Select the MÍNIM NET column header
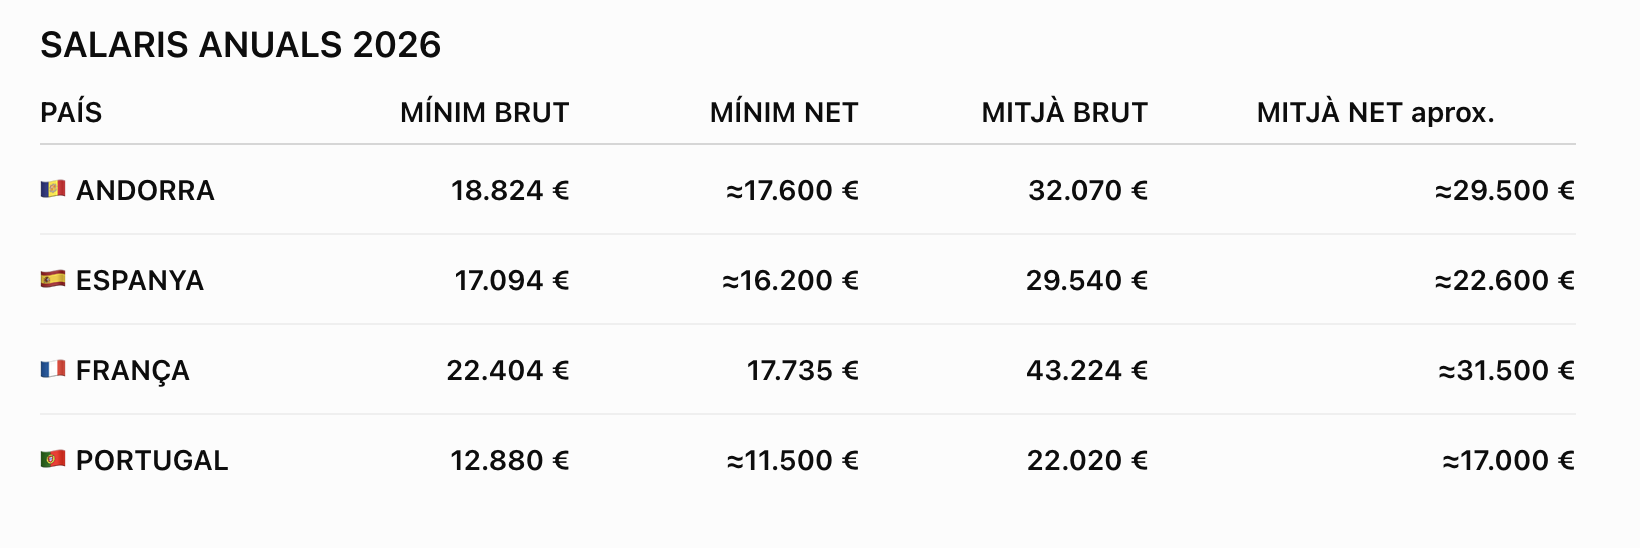 [x=784, y=112]
